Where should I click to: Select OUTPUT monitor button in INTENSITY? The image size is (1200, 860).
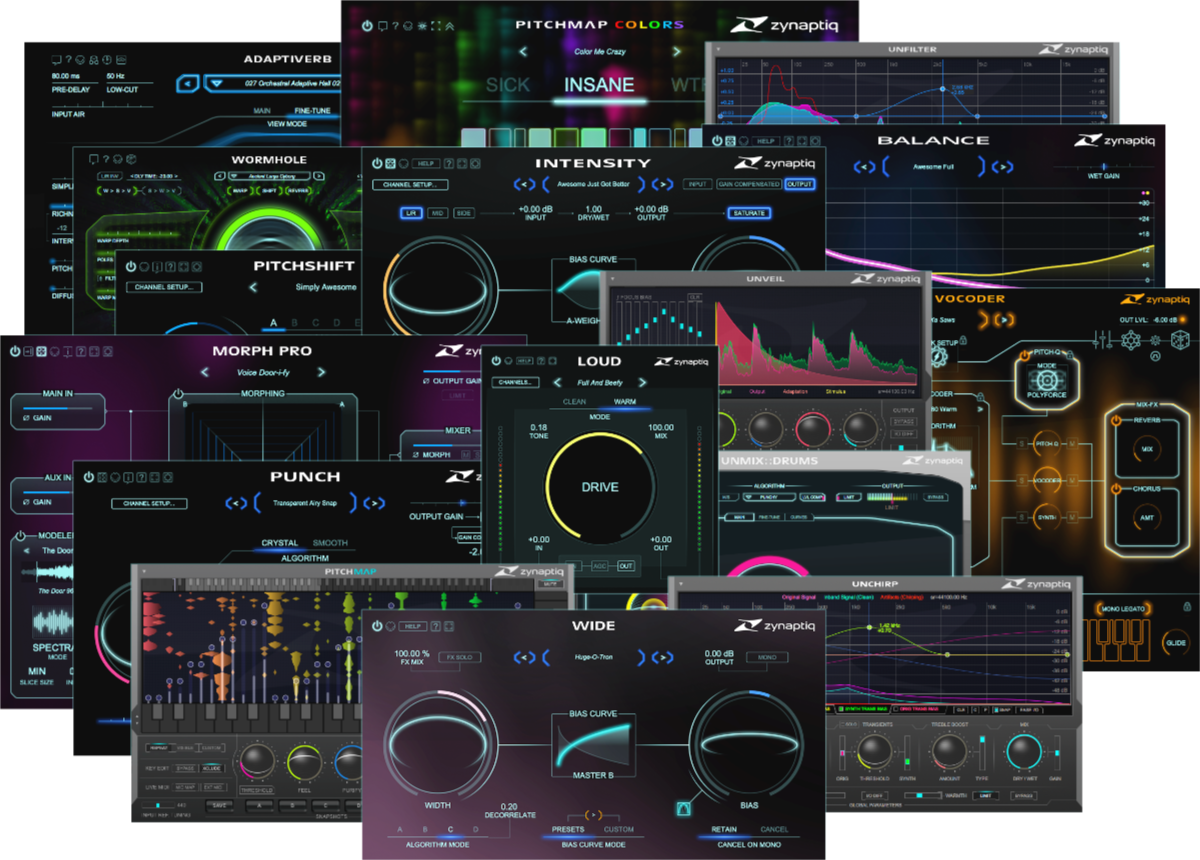coord(799,184)
